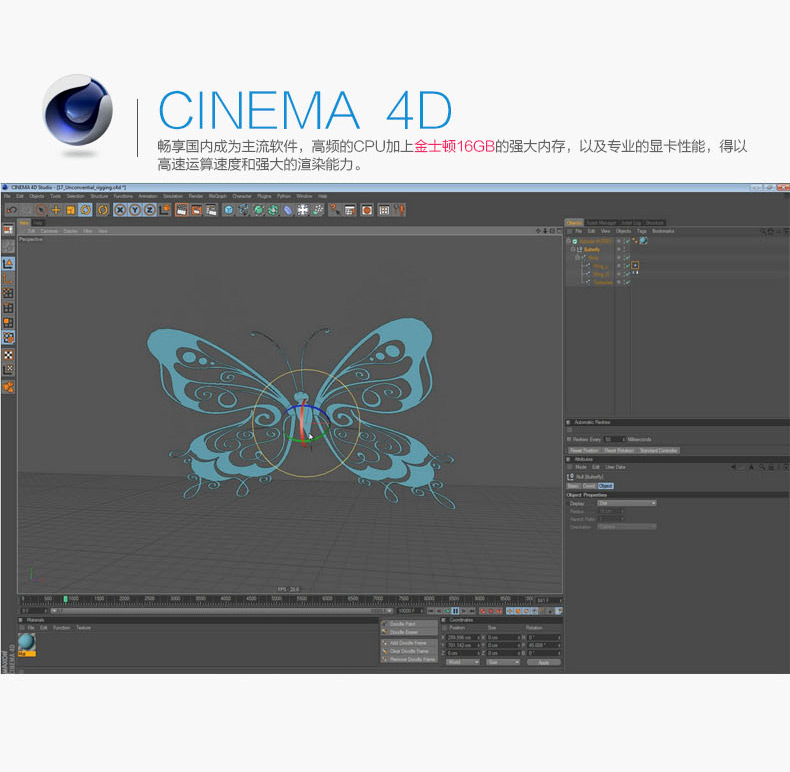Switch to the Objects manager tab
This screenshot has height=772, width=790.
pos(574,223)
